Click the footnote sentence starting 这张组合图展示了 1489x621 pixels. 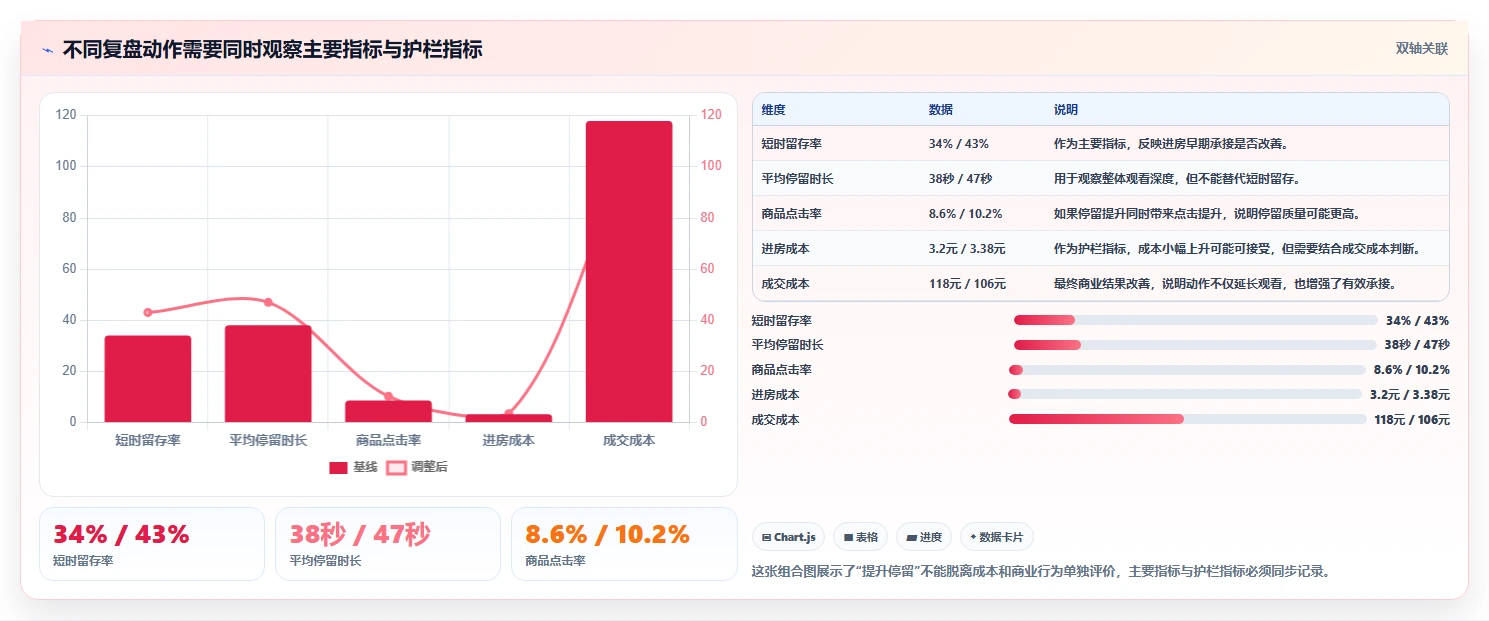pos(1041,571)
